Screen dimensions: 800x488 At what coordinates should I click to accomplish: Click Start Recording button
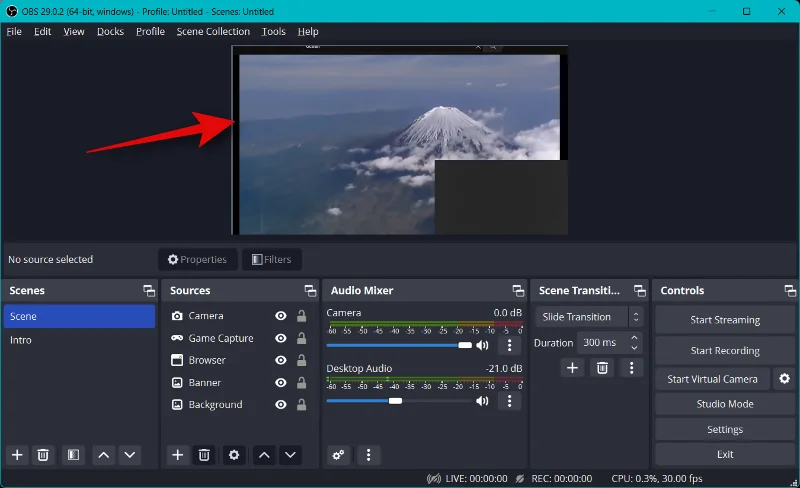coord(725,351)
